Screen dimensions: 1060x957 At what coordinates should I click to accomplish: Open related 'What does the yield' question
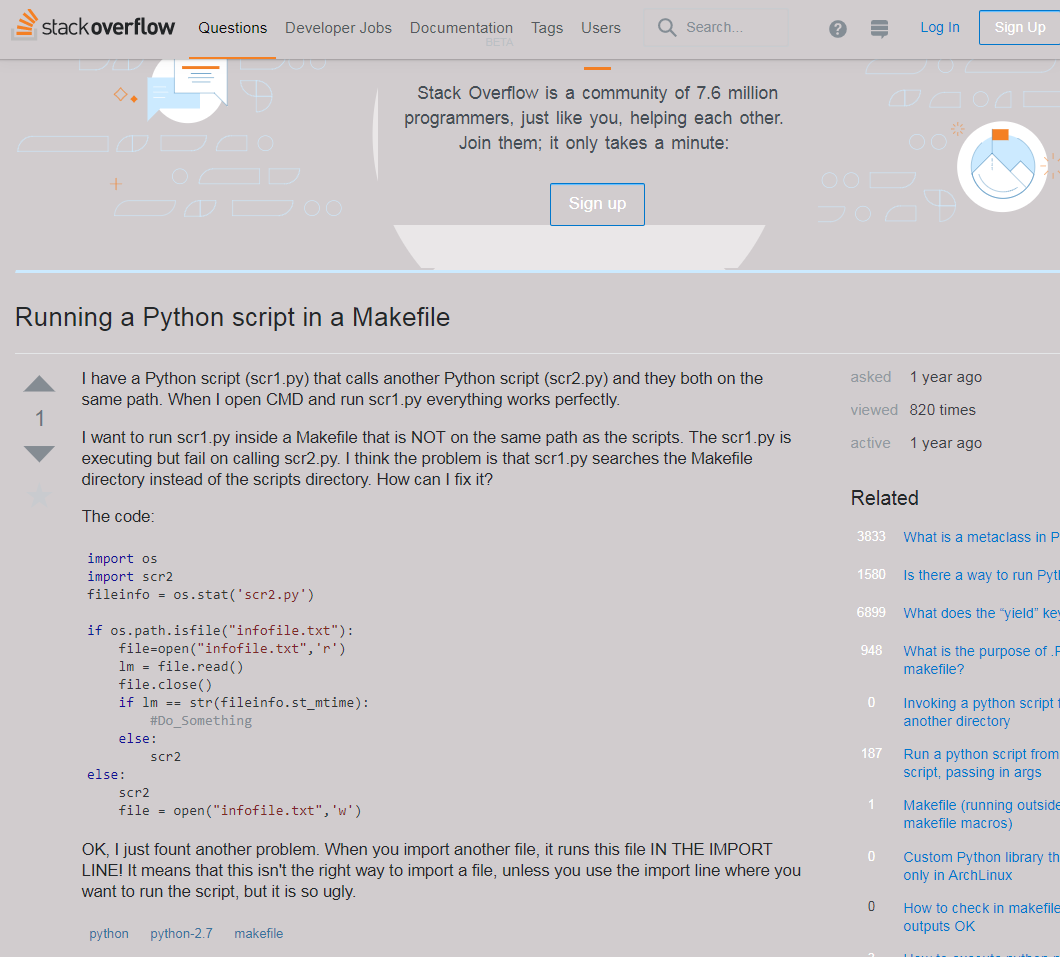tap(981, 613)
